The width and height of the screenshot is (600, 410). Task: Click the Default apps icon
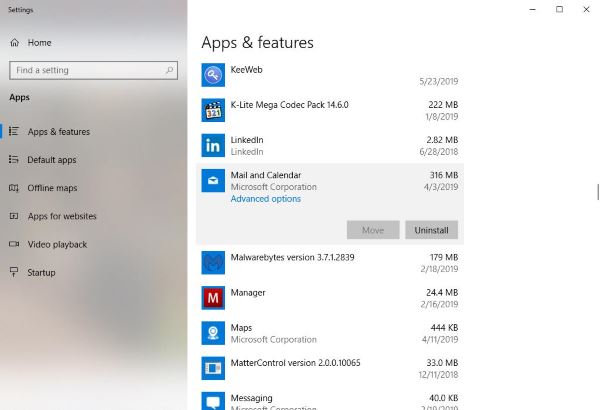[14, 160]
